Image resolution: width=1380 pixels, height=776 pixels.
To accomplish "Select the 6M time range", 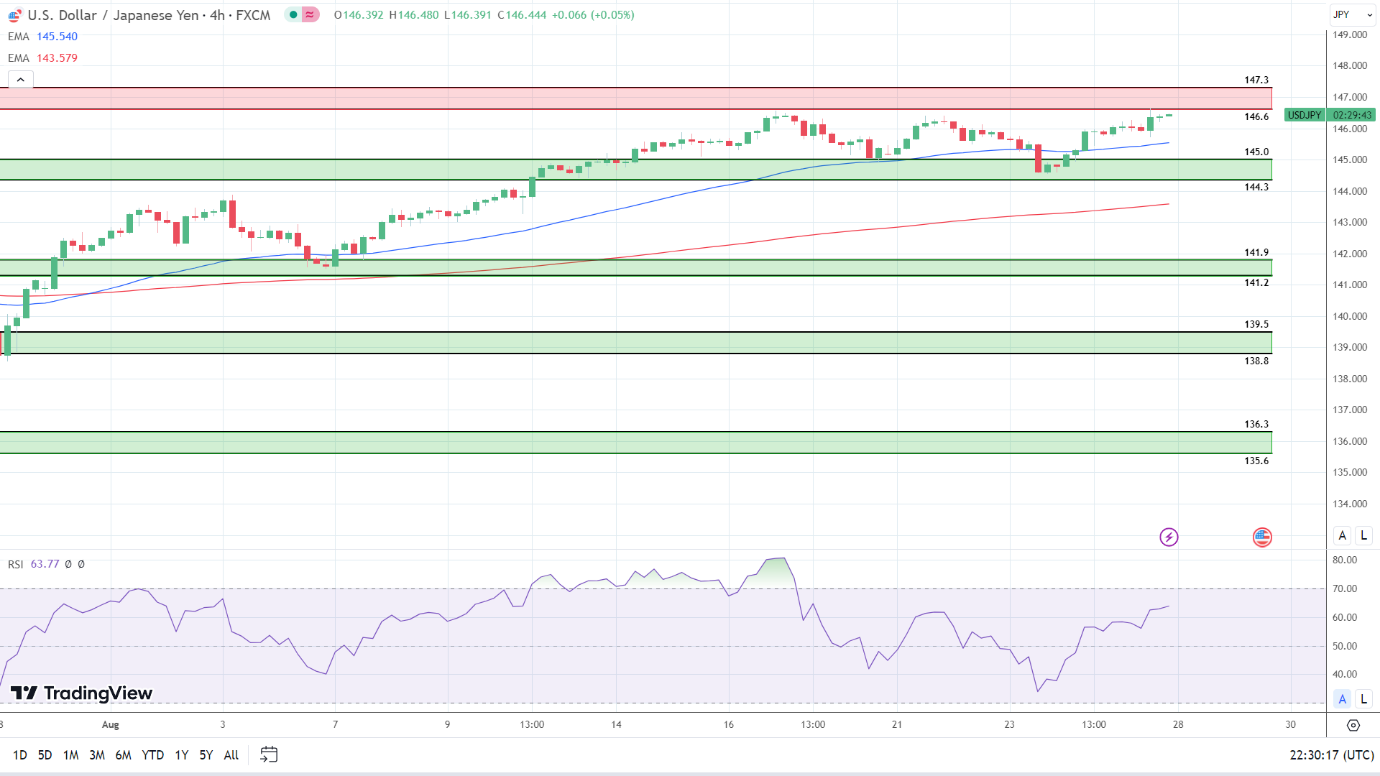I will click(x=123, y=755).
